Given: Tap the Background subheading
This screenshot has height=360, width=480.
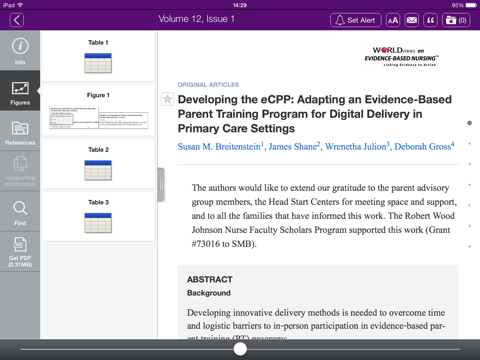Looking at the screenshot, I should 209,293.
